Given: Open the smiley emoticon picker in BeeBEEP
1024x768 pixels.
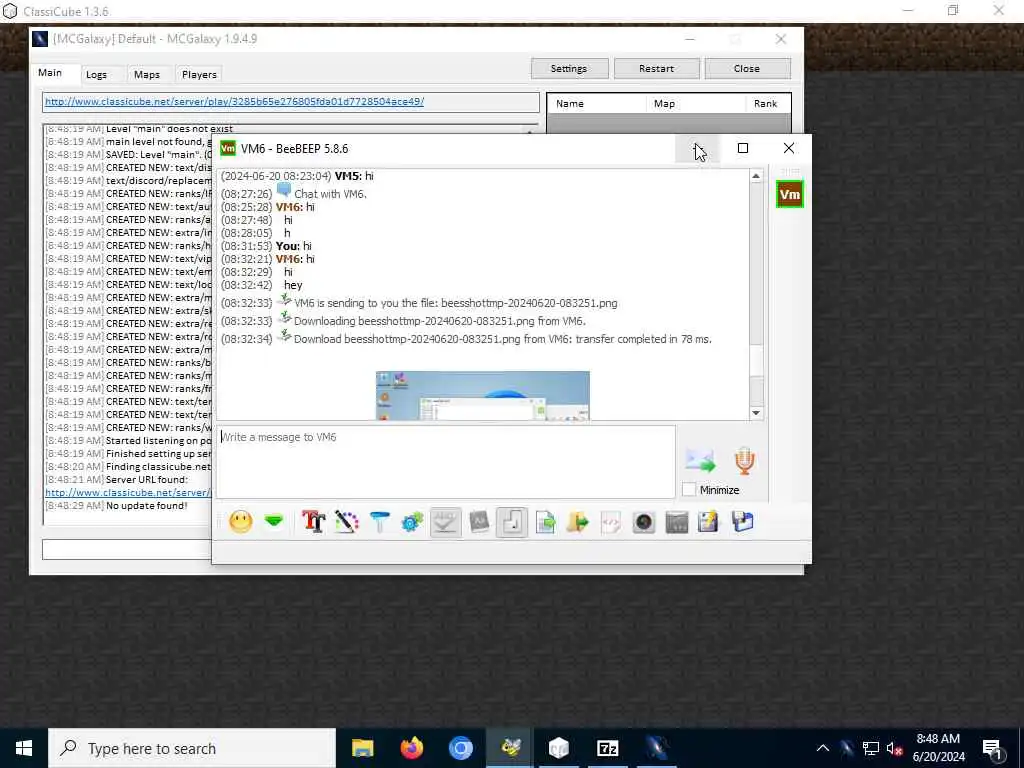Looking at the screenshot, I should coord(240,522).
